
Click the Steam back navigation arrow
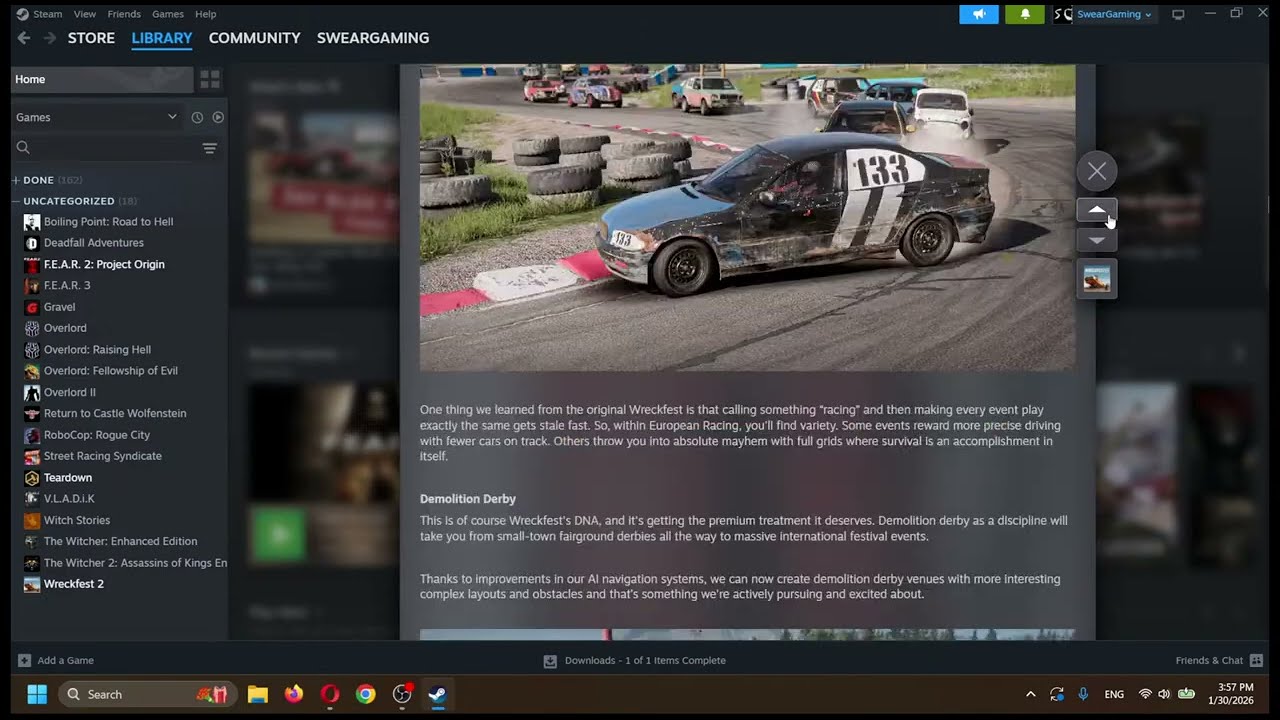24,38
